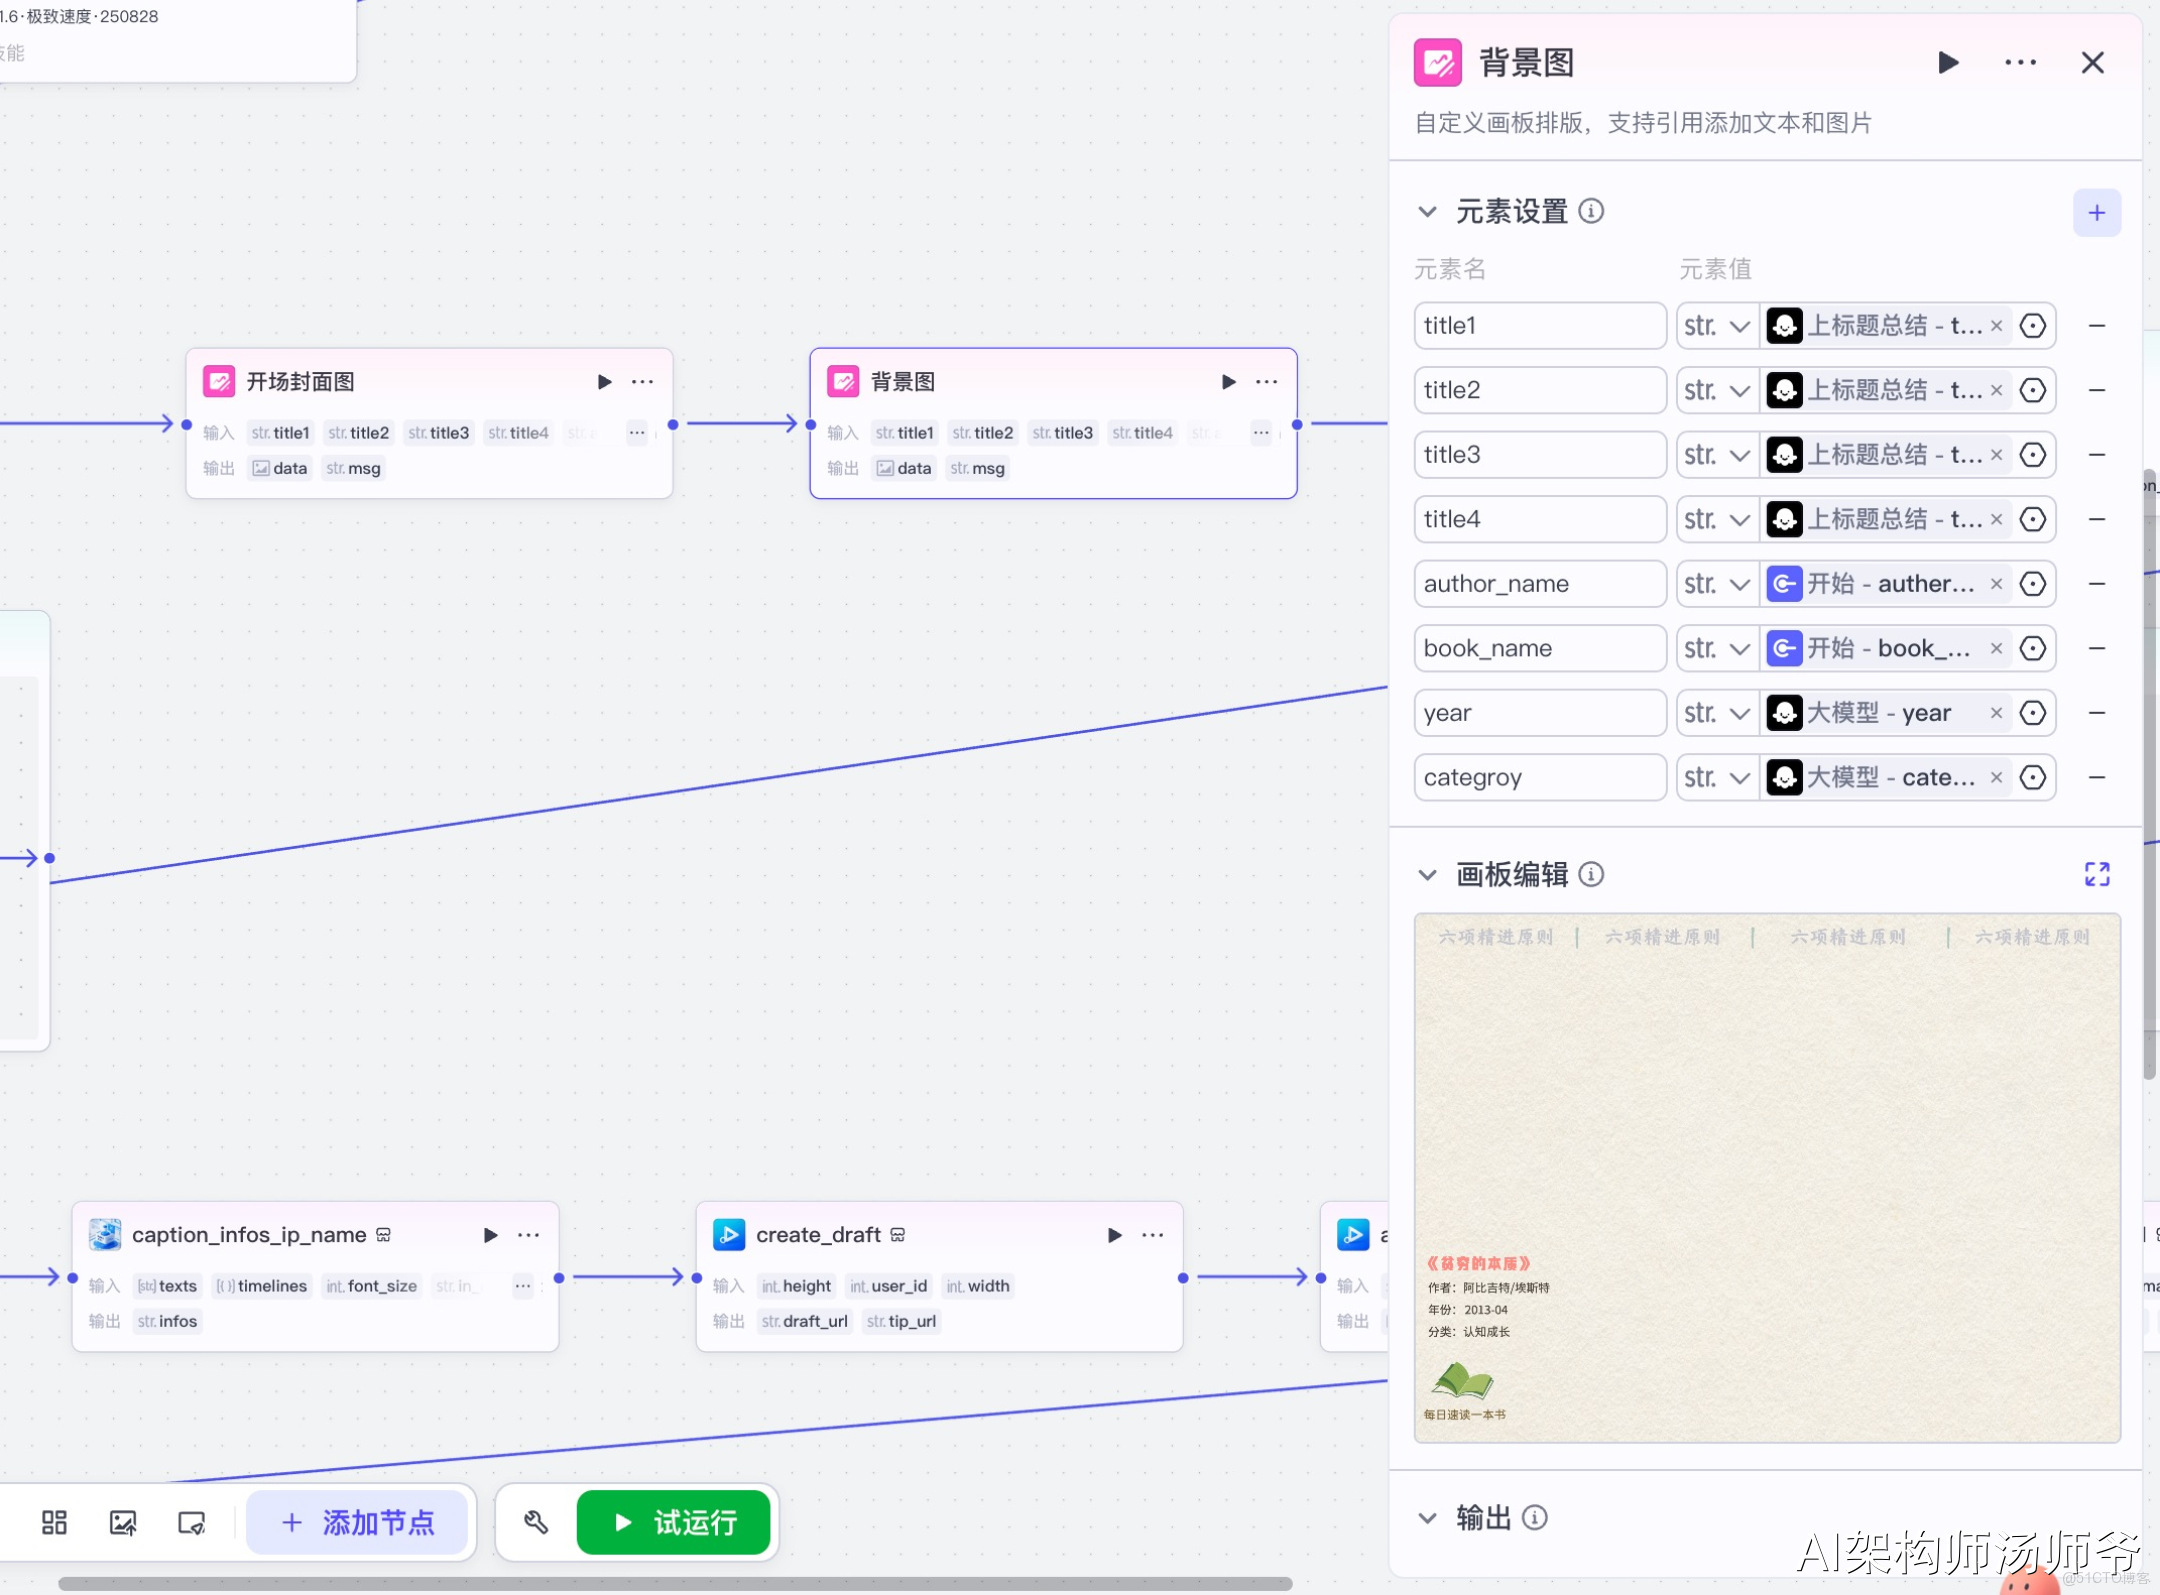Collapse the 元素设置 section

click(x=1427, y=212)
